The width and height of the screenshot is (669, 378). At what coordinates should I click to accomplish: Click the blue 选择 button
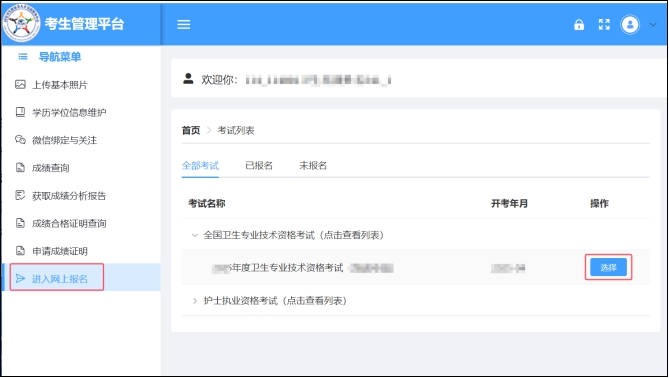click(x=608, y=268)
